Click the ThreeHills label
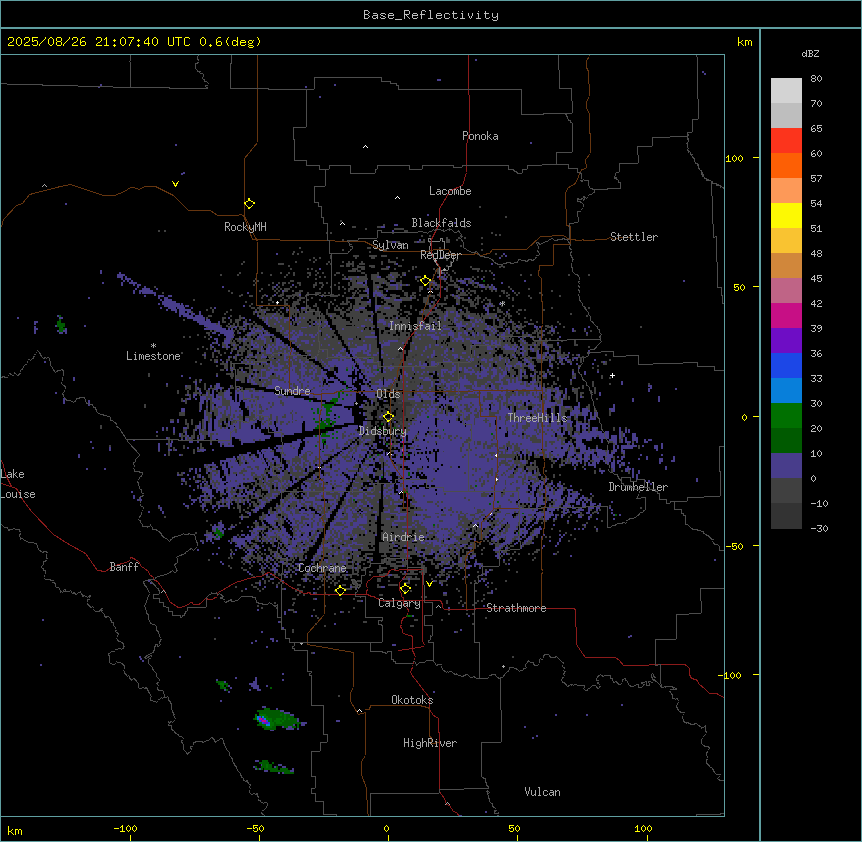Viewport: 862px width, 842px height. pos(537,418)
